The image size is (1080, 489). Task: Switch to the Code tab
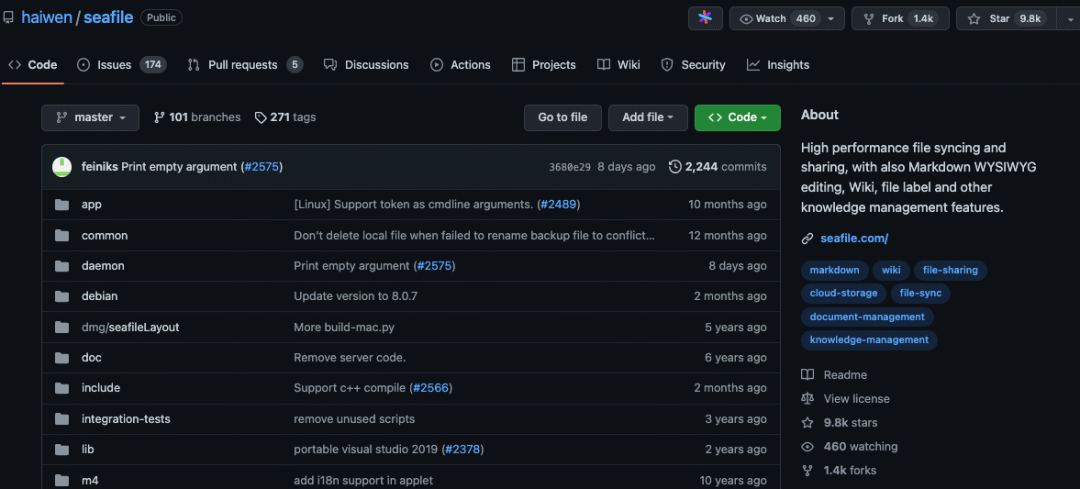32,65
